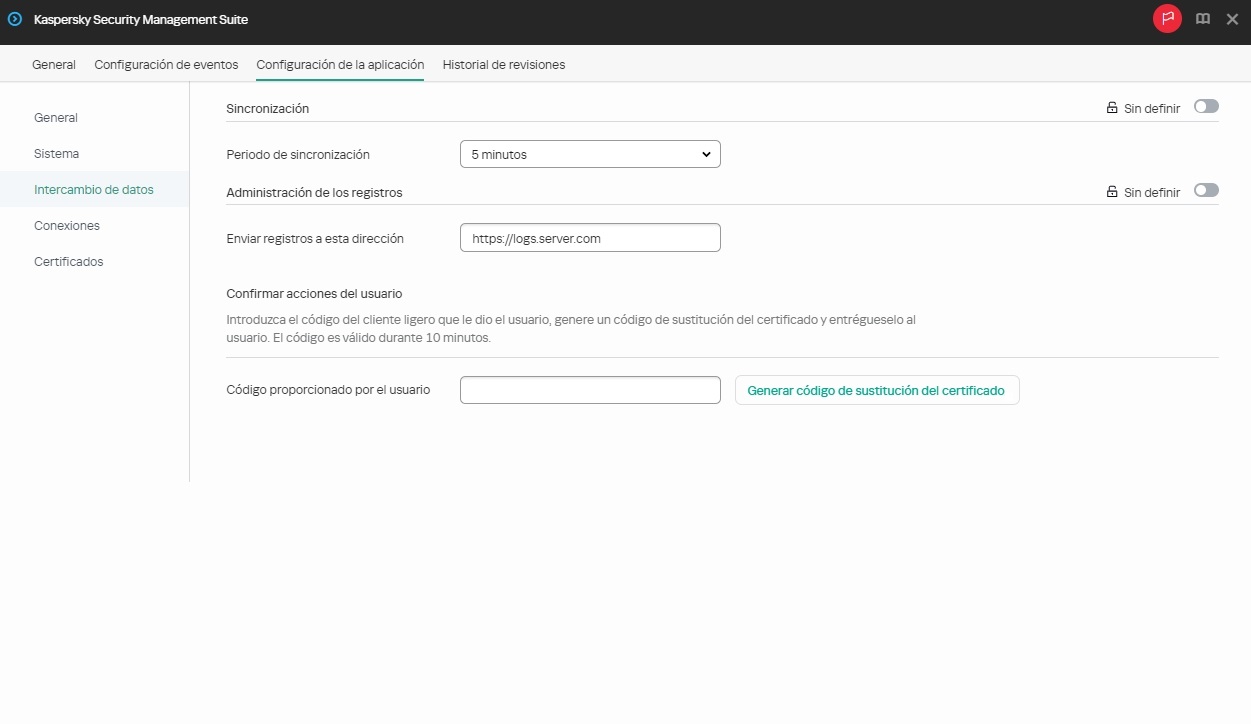Screen dimensions: 1251x724
Task: Click Generar código de sustitución del certificado
Action: [x=877, y=390]
